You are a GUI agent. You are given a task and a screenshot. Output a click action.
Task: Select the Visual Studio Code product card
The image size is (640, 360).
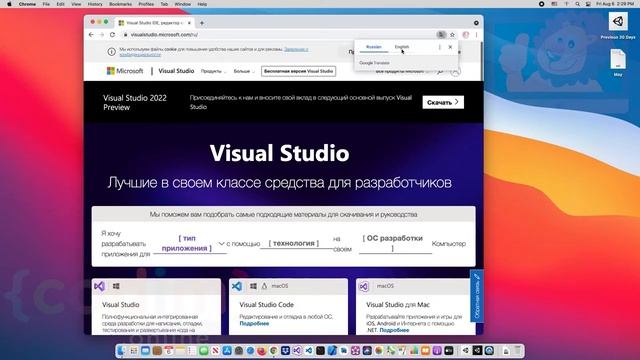point(288,307)
